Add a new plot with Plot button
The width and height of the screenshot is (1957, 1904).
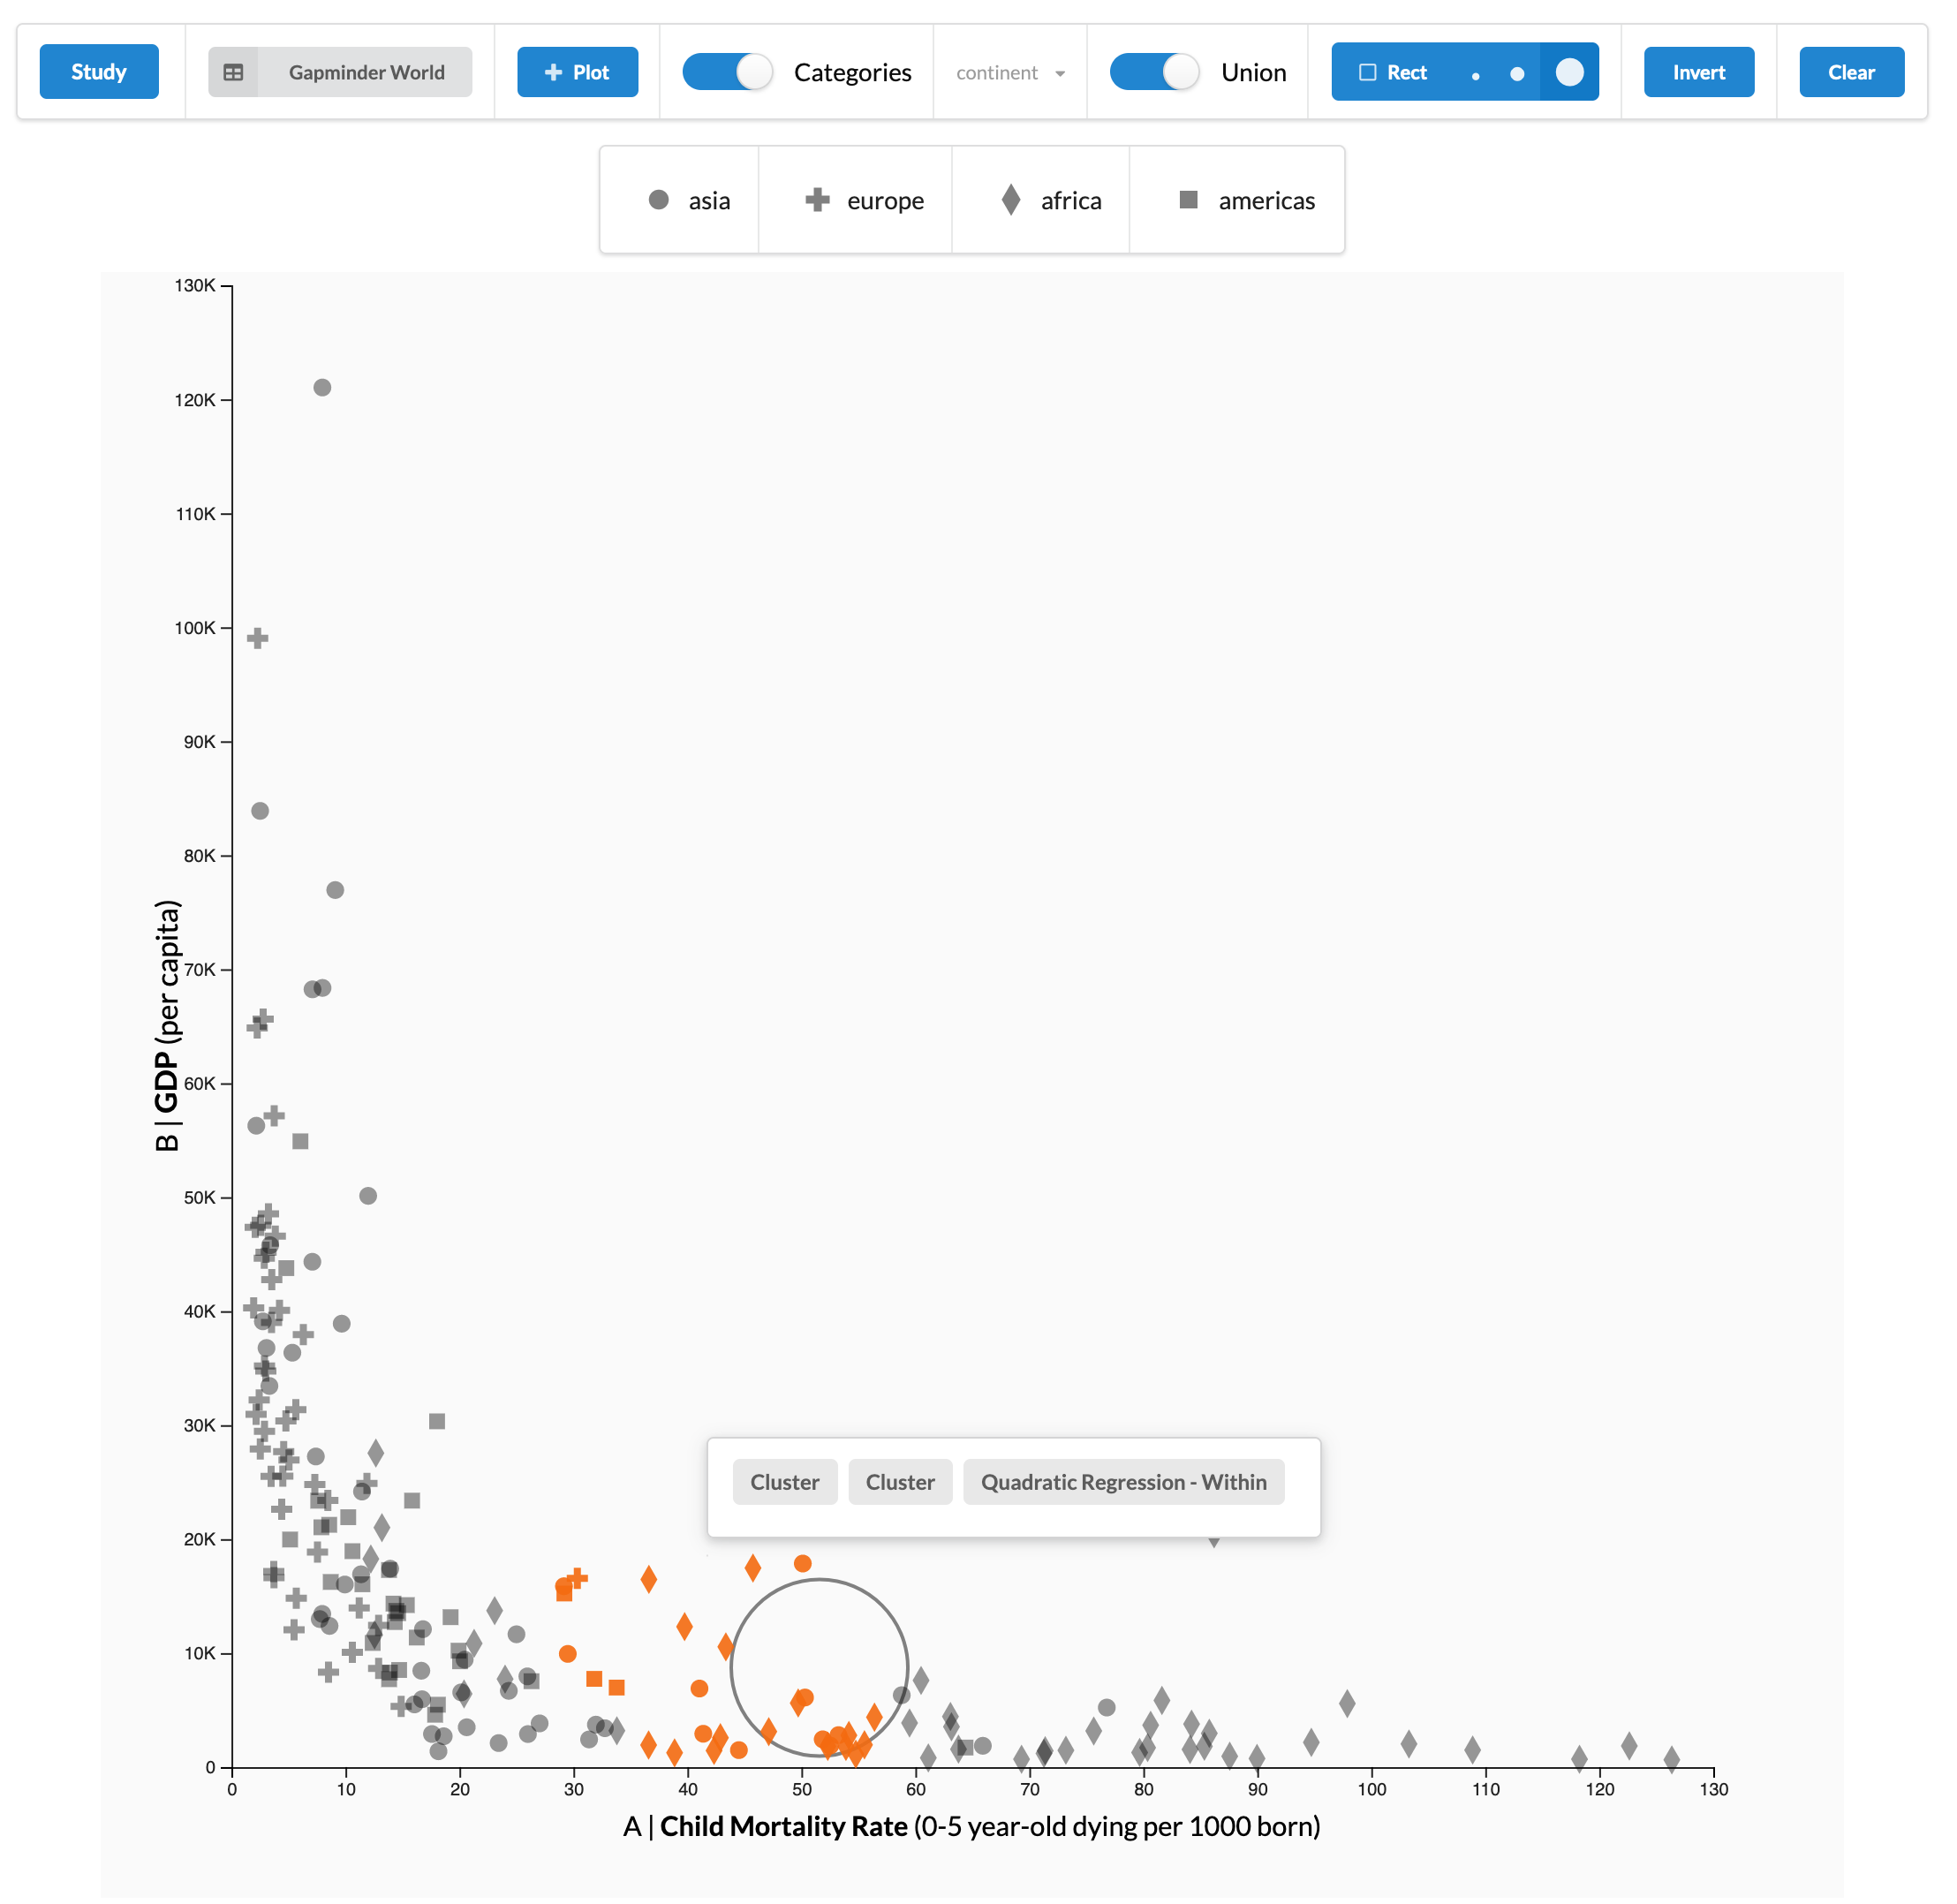pyautogui.click(x=578, y=73)
